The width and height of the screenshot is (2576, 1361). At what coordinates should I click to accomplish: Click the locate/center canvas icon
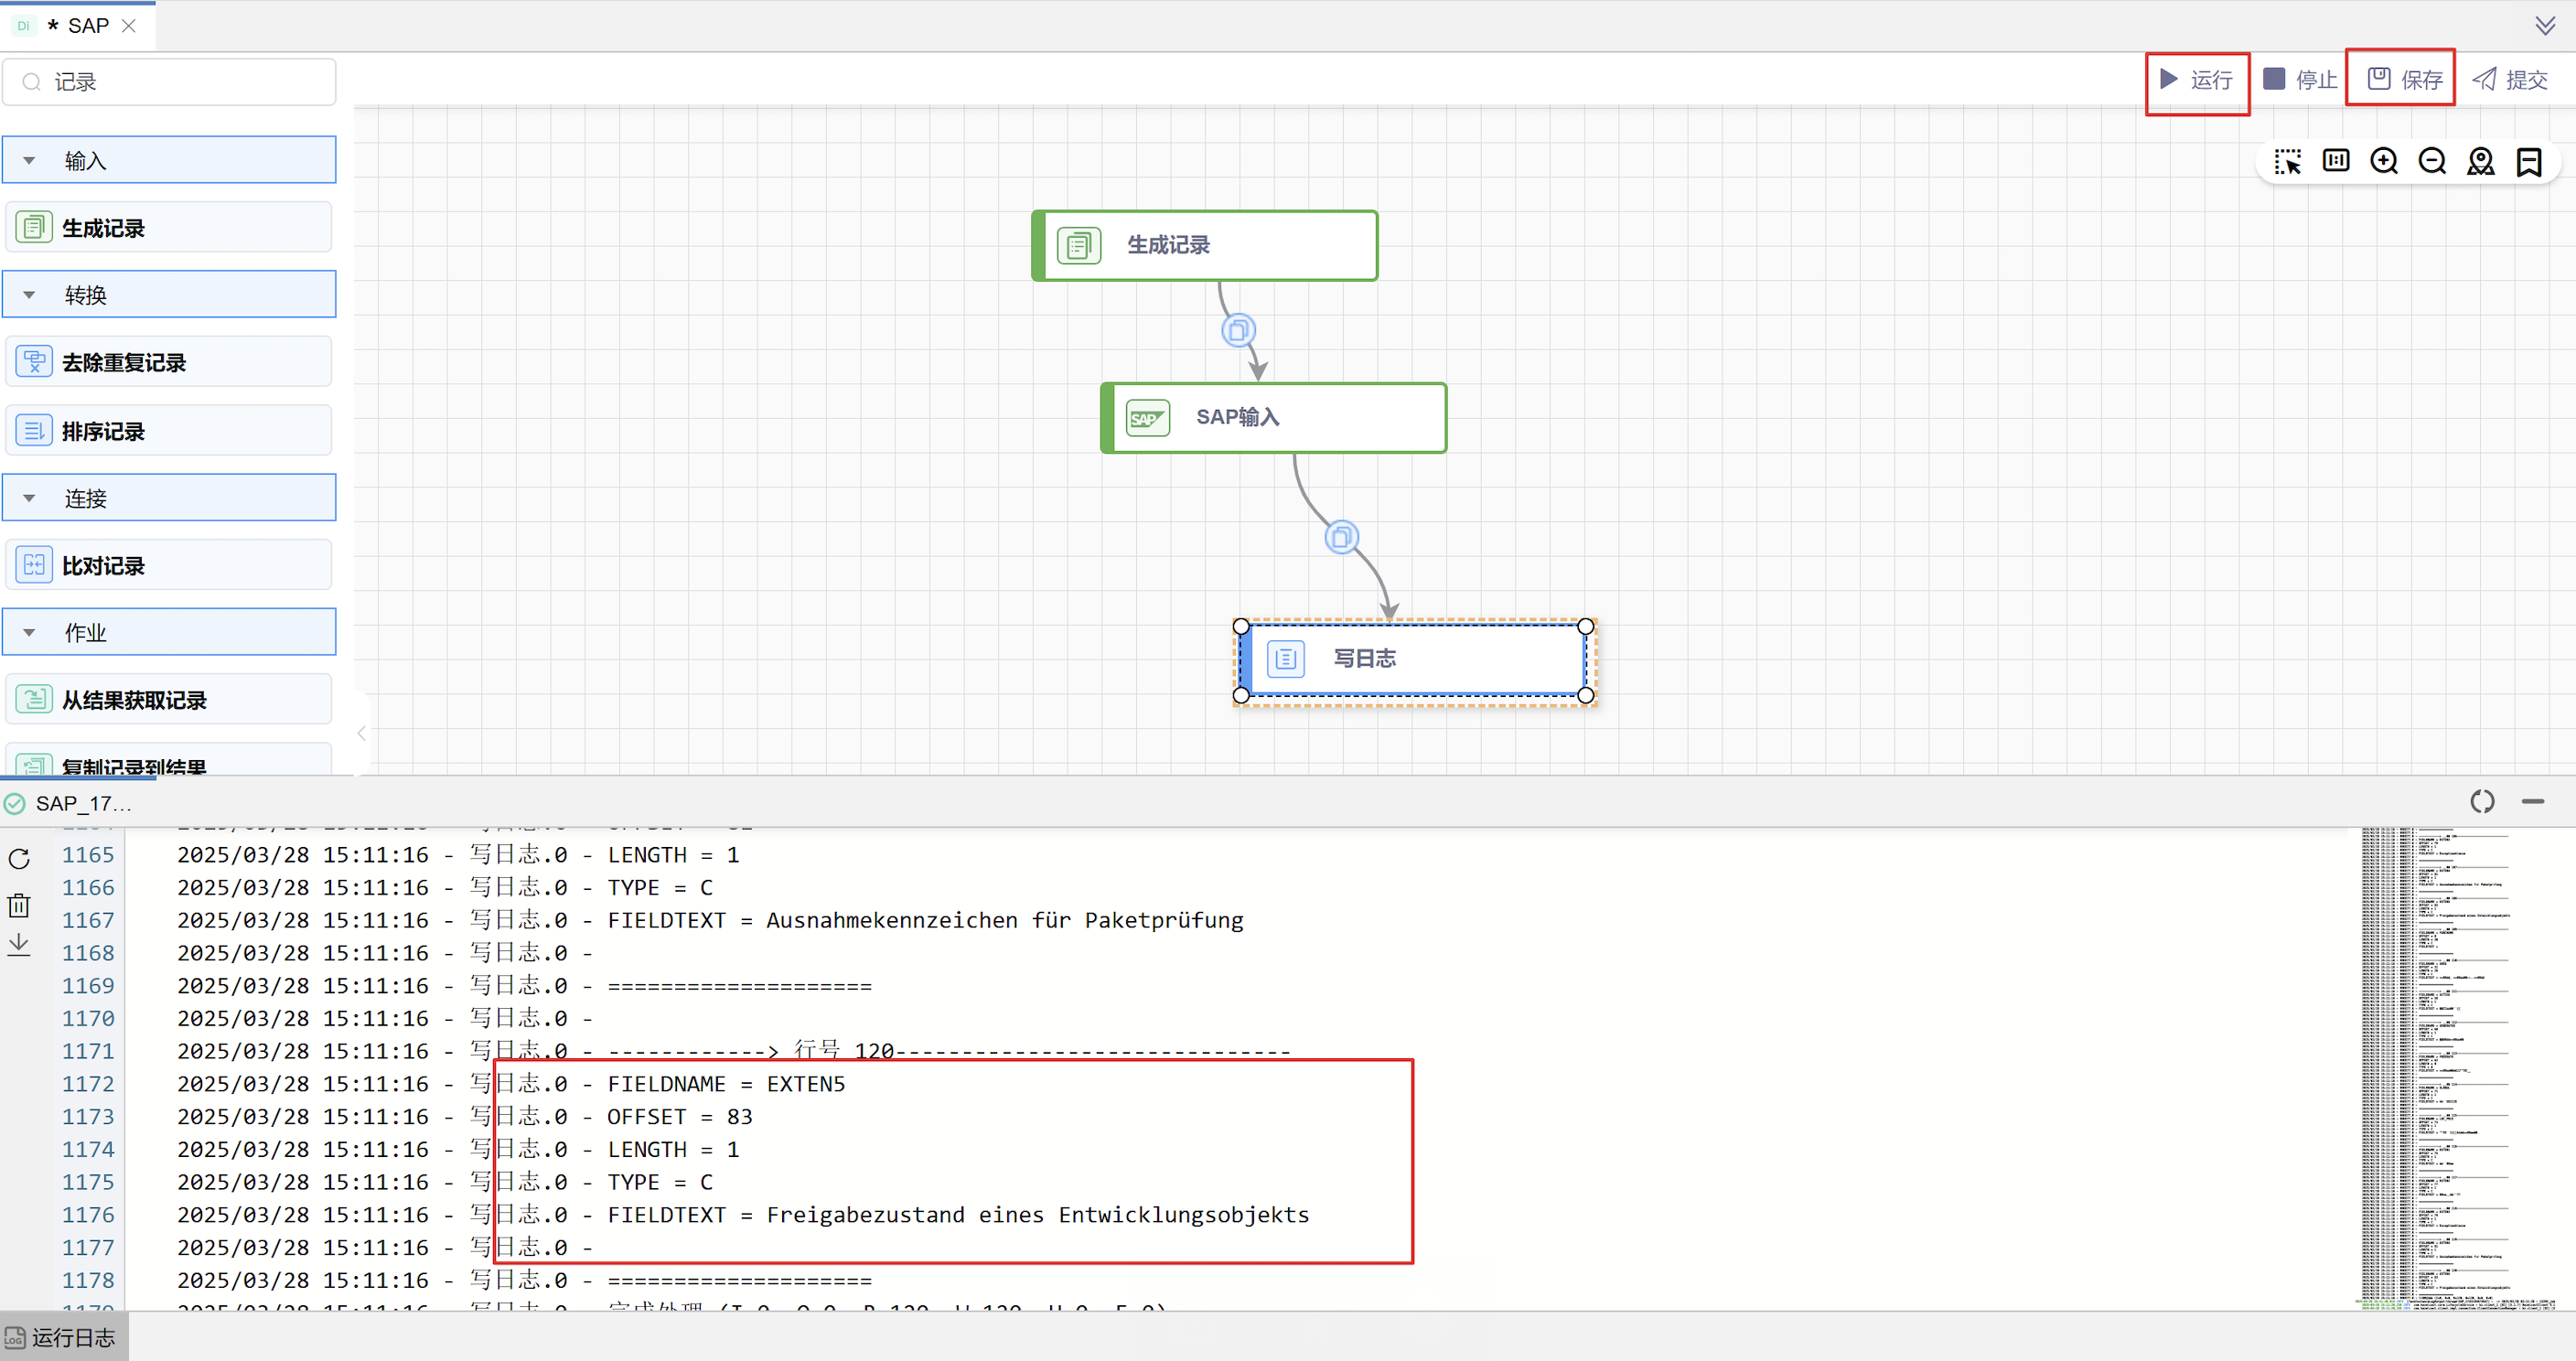point(2480,161)
